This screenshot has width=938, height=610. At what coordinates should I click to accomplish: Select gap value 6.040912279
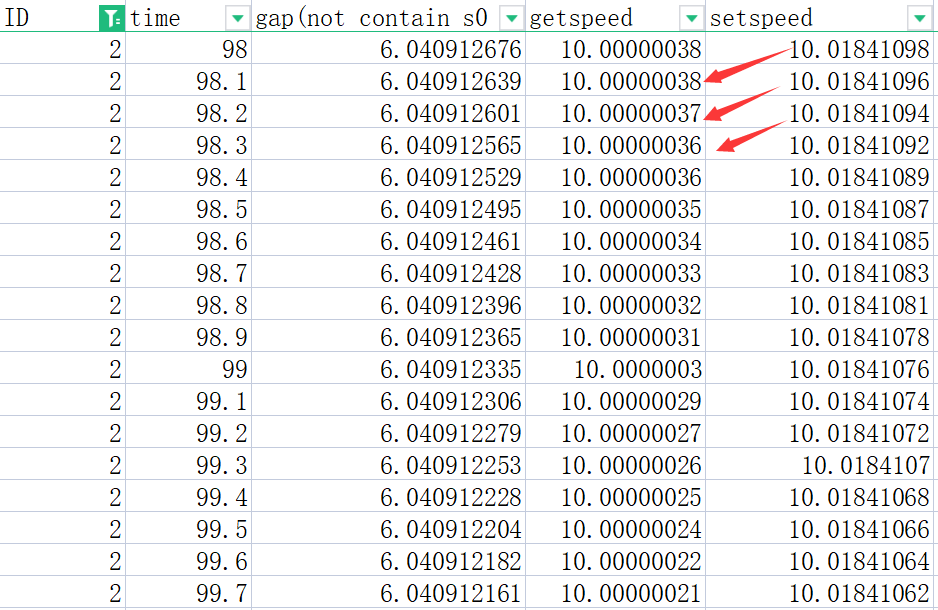388,432
